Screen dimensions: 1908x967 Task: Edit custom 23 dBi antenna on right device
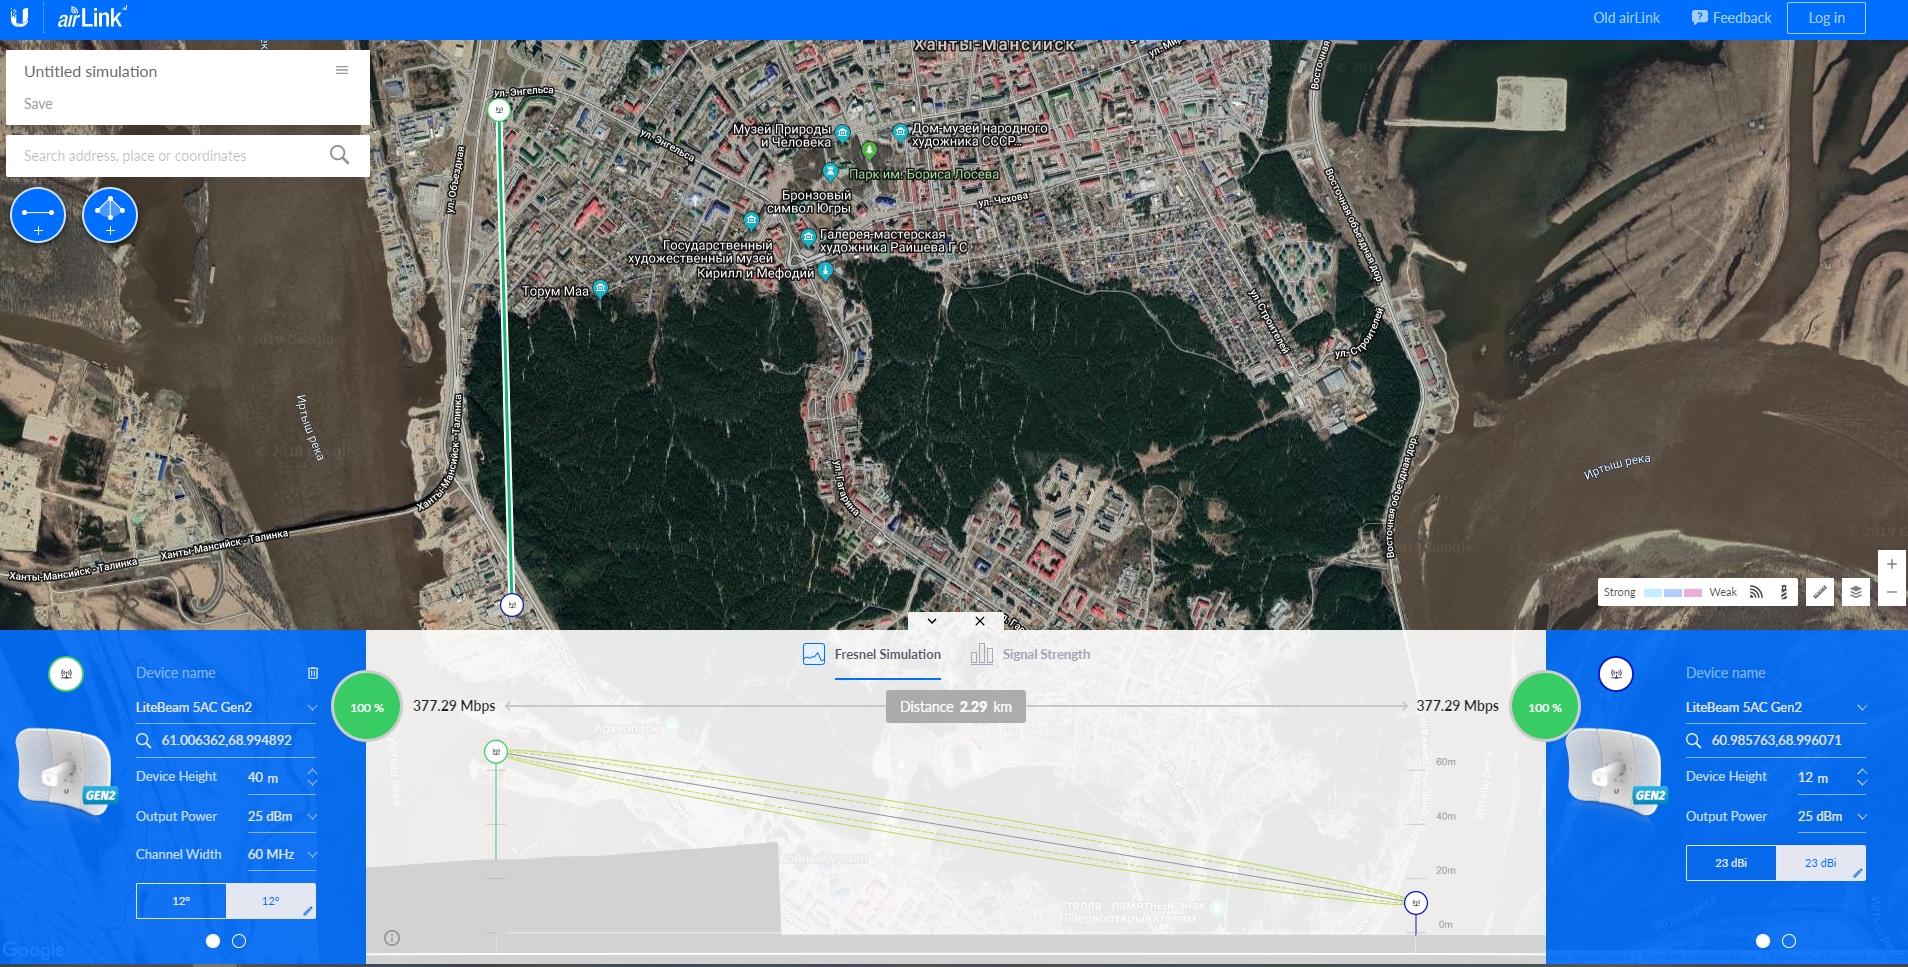pos(1858,873)
